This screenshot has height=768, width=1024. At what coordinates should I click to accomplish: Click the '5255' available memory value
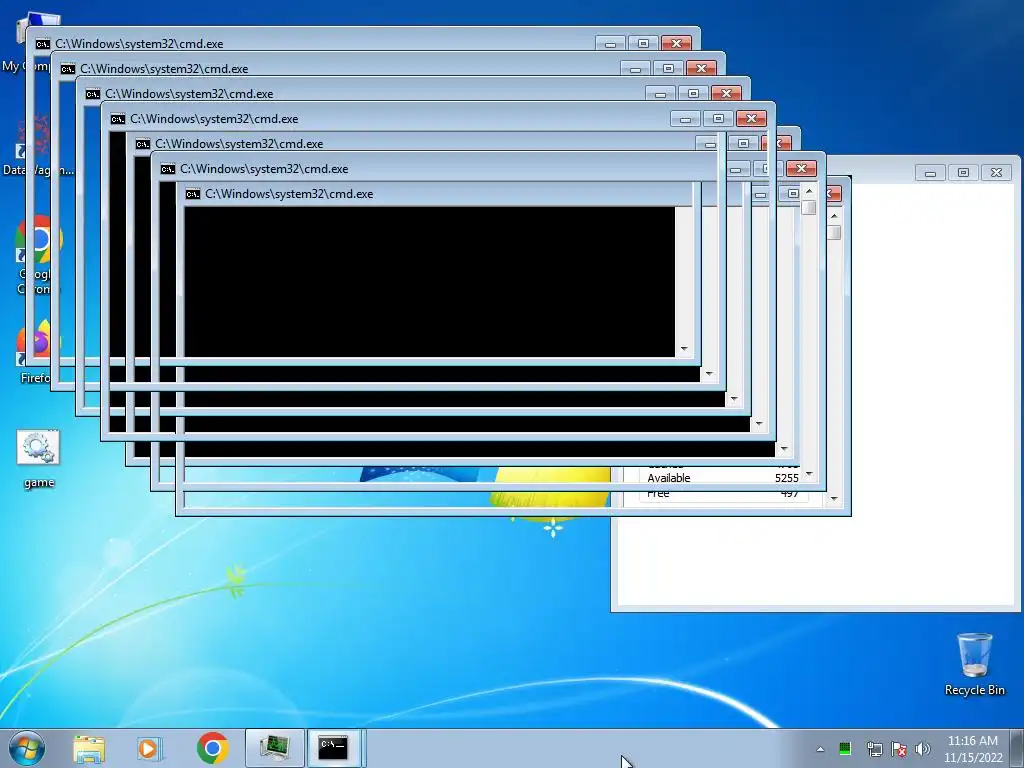786,478
